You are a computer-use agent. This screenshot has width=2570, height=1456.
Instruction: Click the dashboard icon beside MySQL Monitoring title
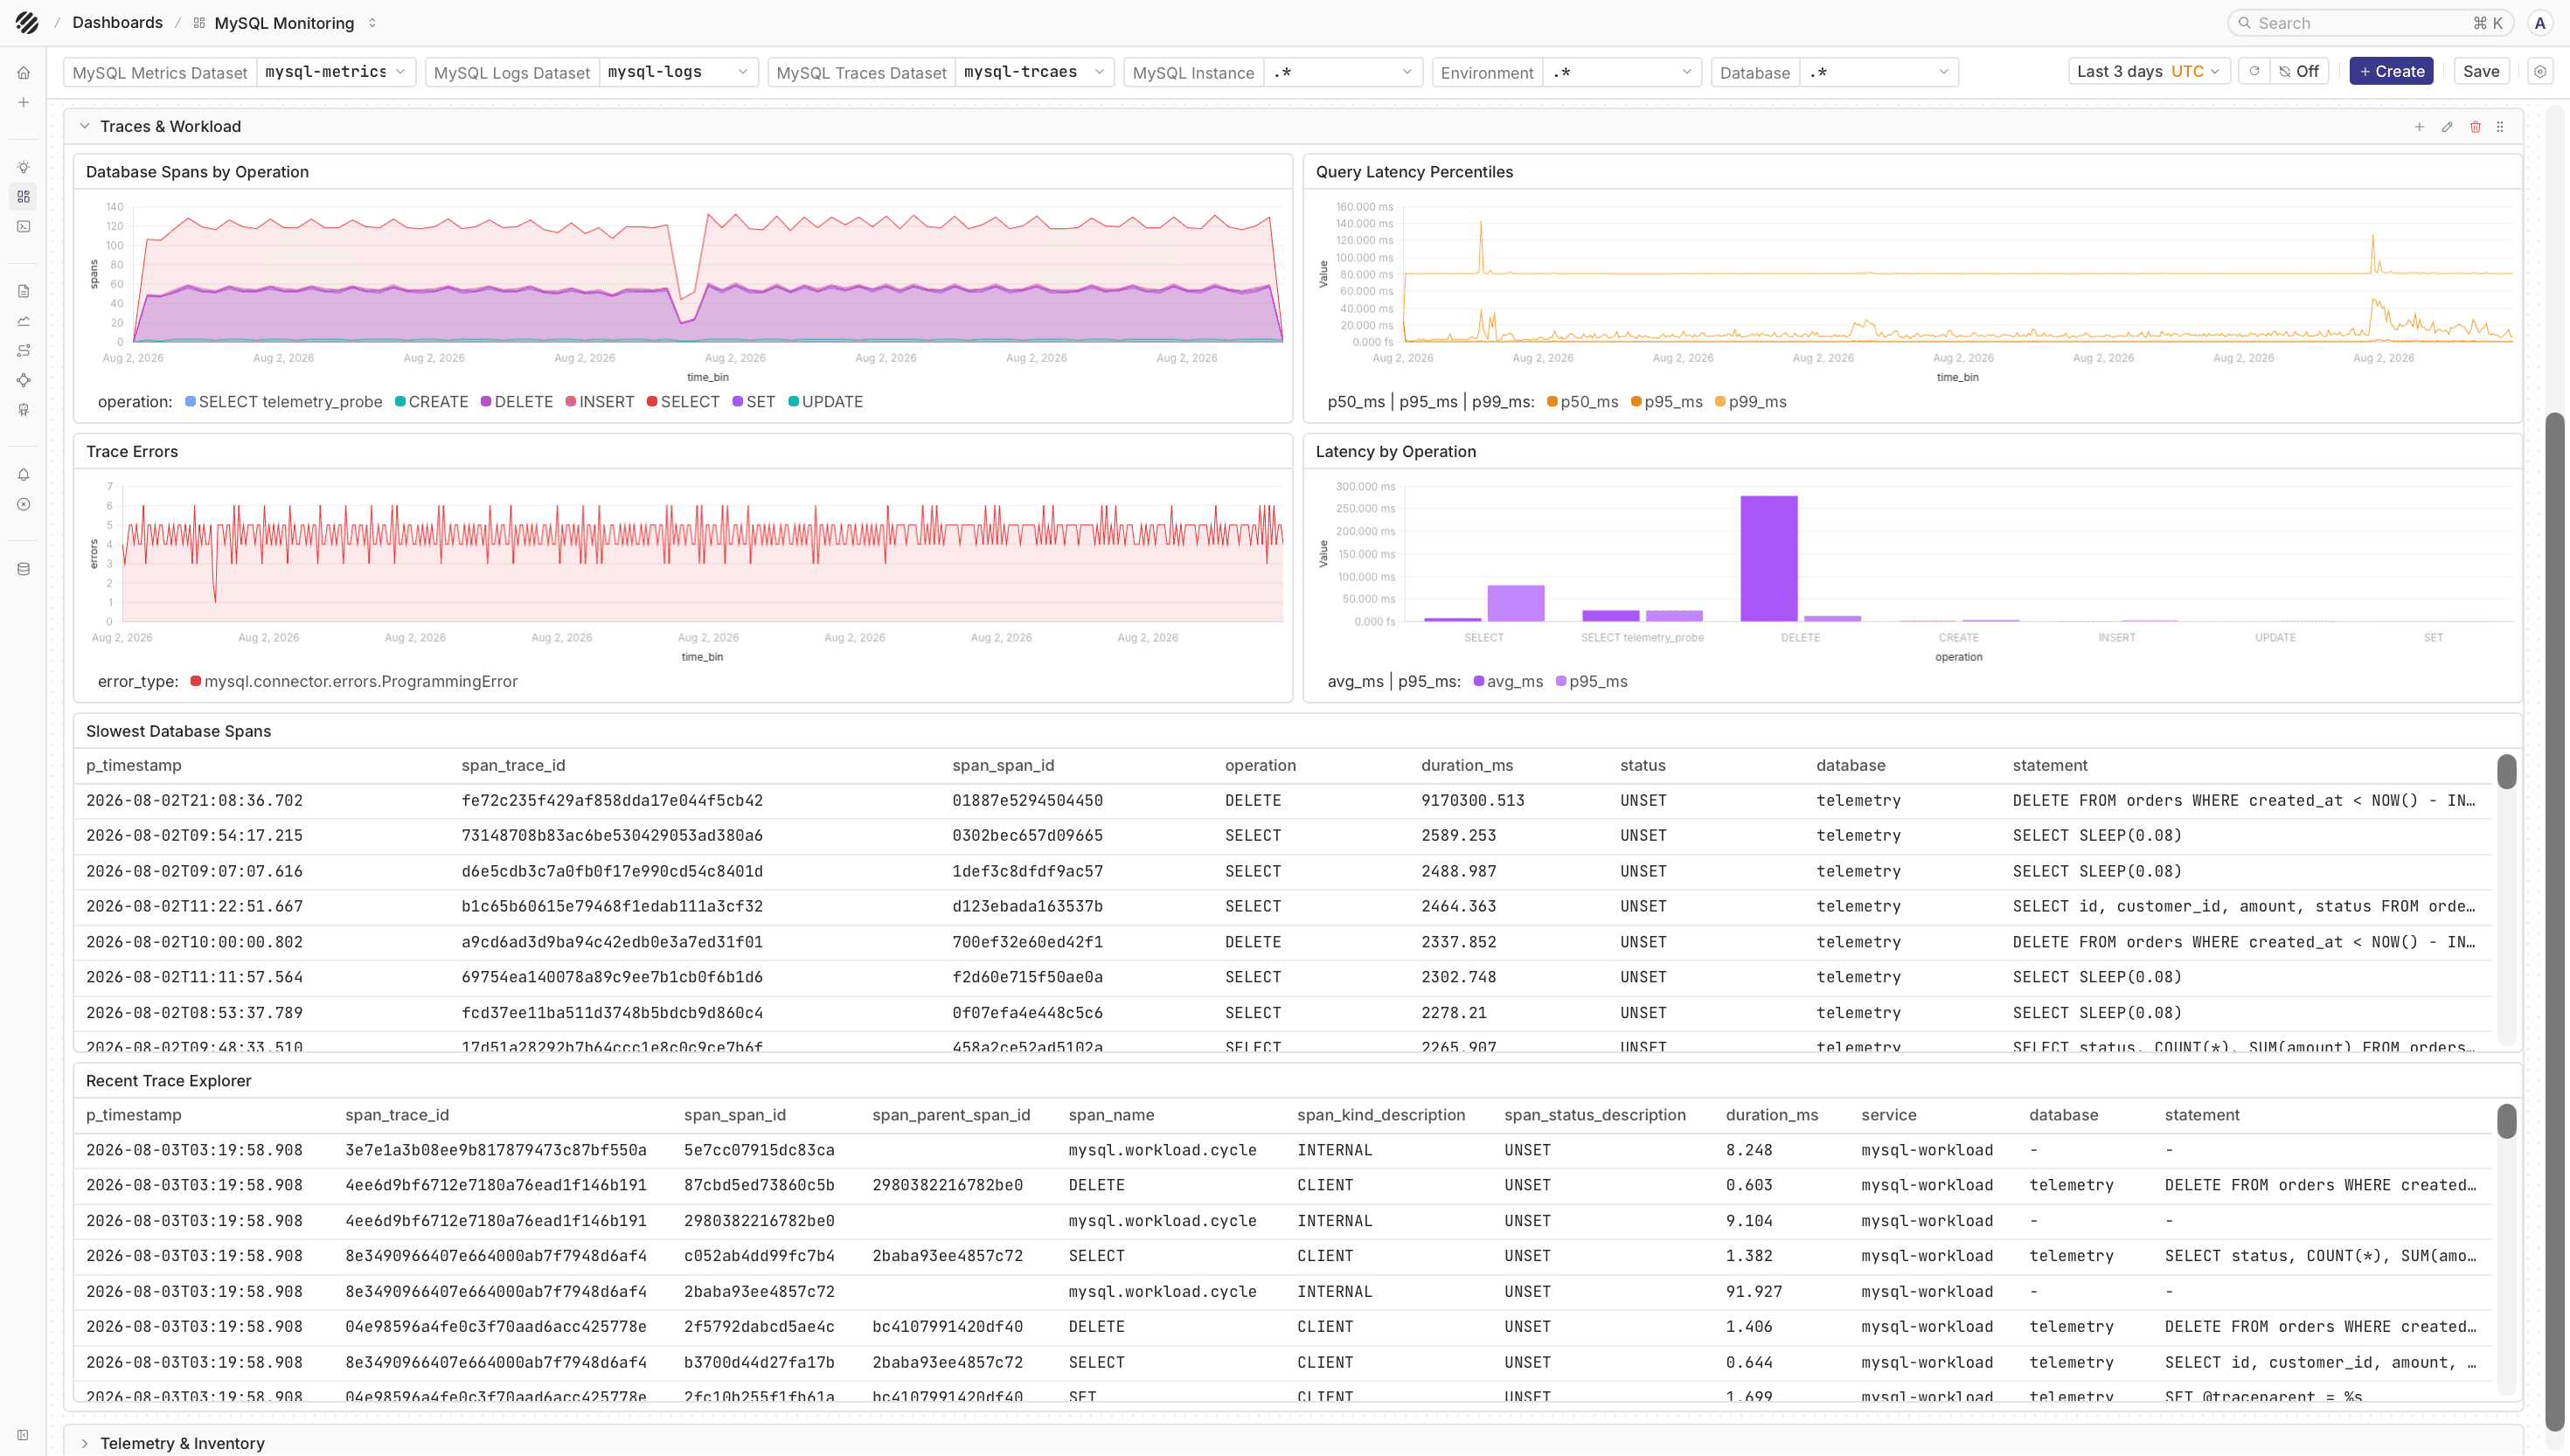[199, 23]
